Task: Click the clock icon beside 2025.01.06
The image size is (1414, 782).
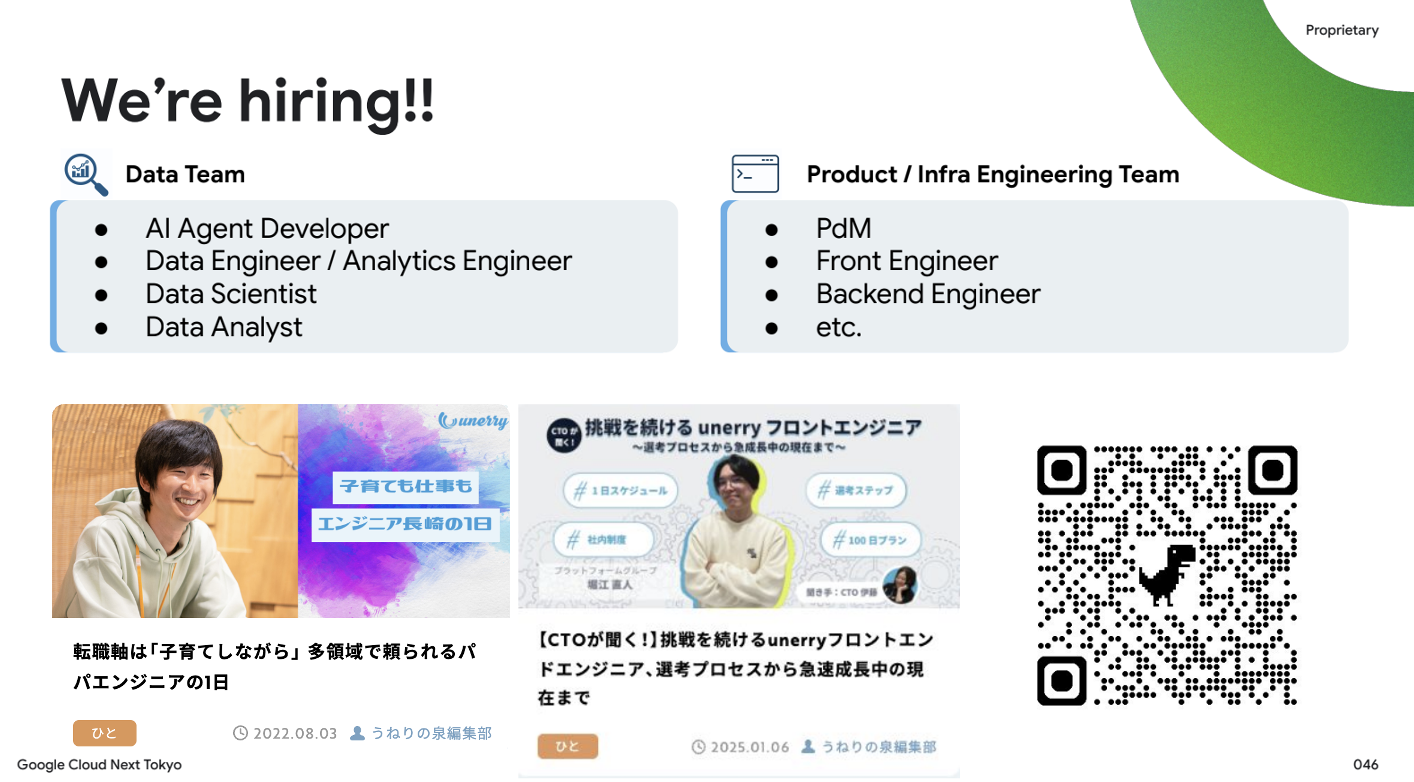Action: pyautogui.click(x=699, y=747)
